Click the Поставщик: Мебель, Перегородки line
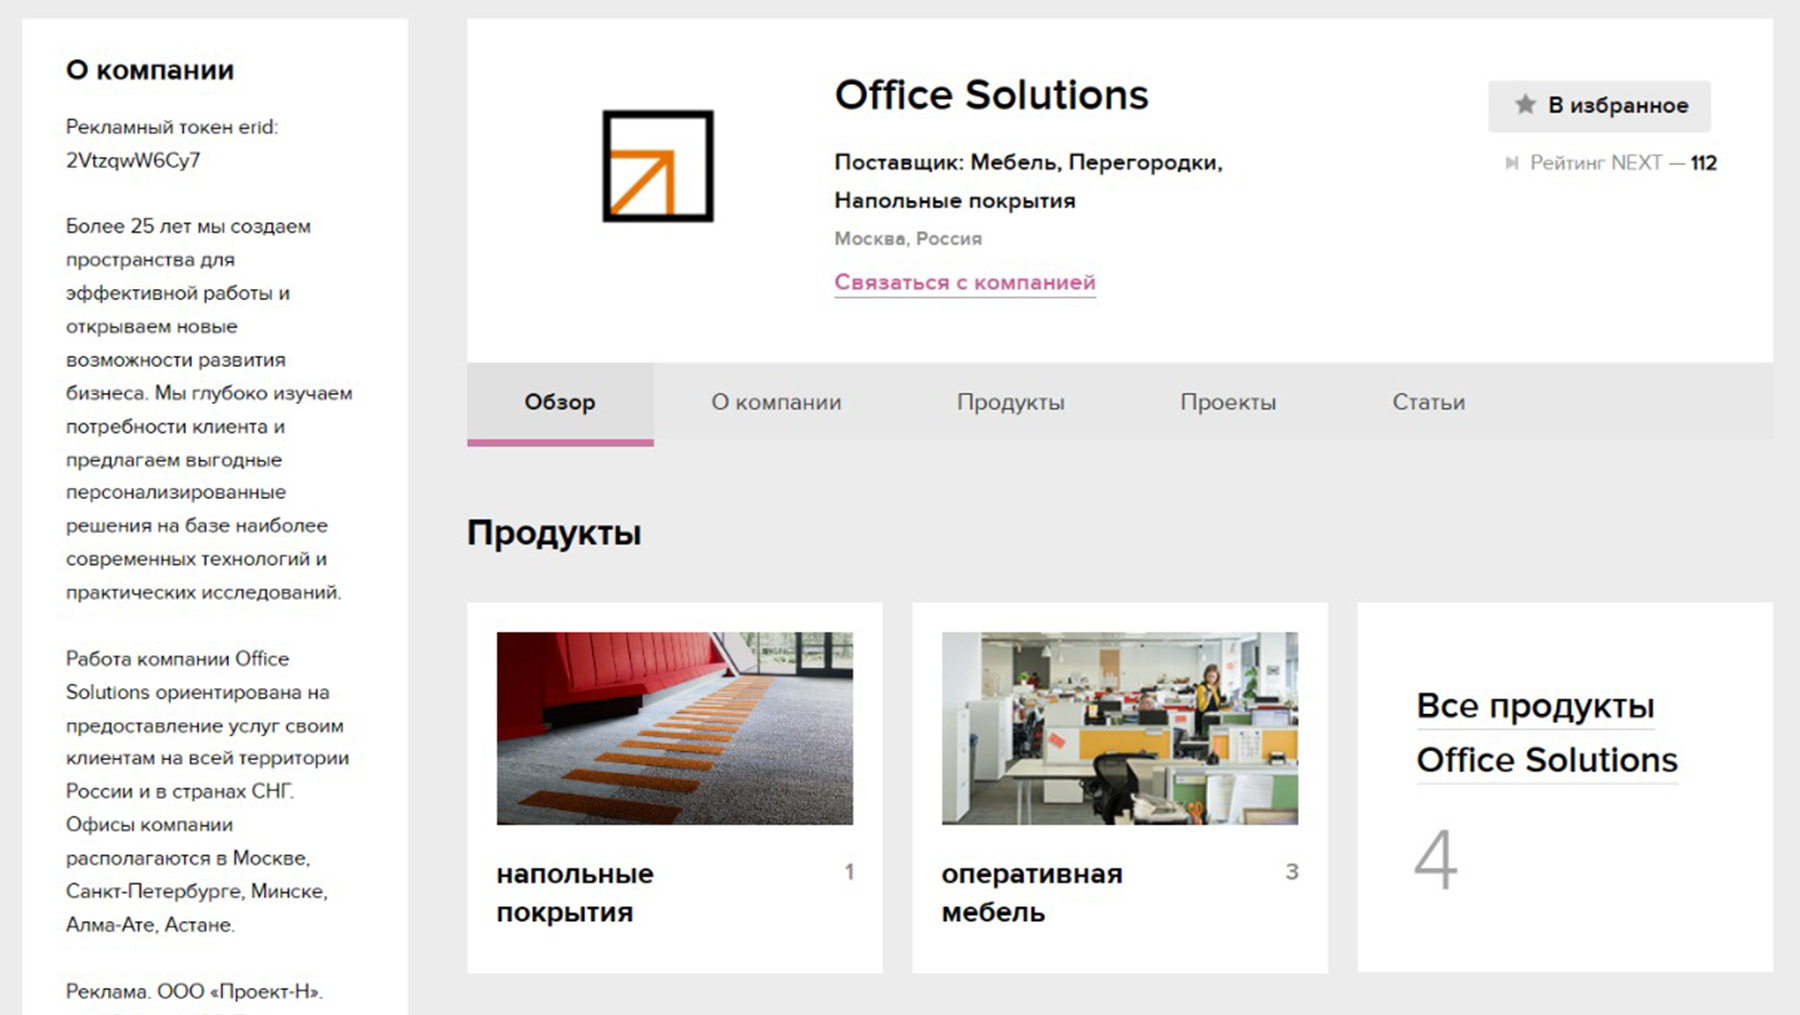The height and width of the screenshot is (1015, 1800). pos(1028,162)
